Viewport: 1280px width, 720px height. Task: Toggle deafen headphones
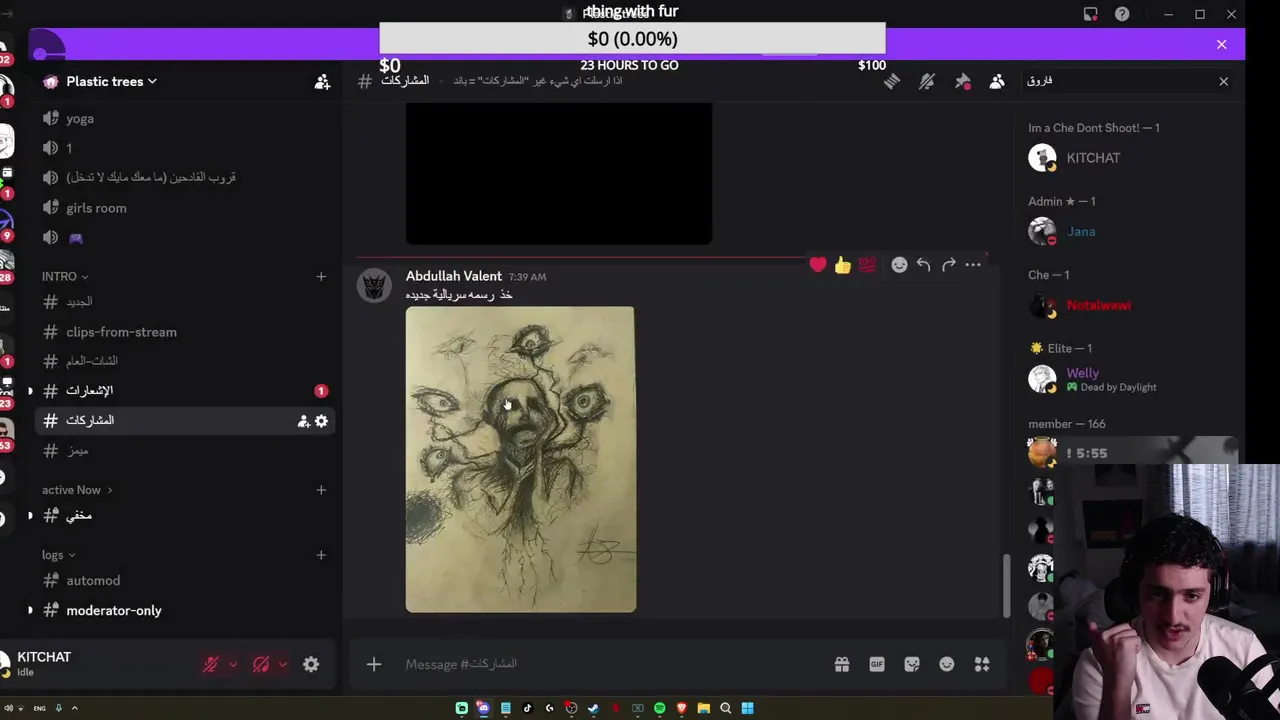pos(261,664)
